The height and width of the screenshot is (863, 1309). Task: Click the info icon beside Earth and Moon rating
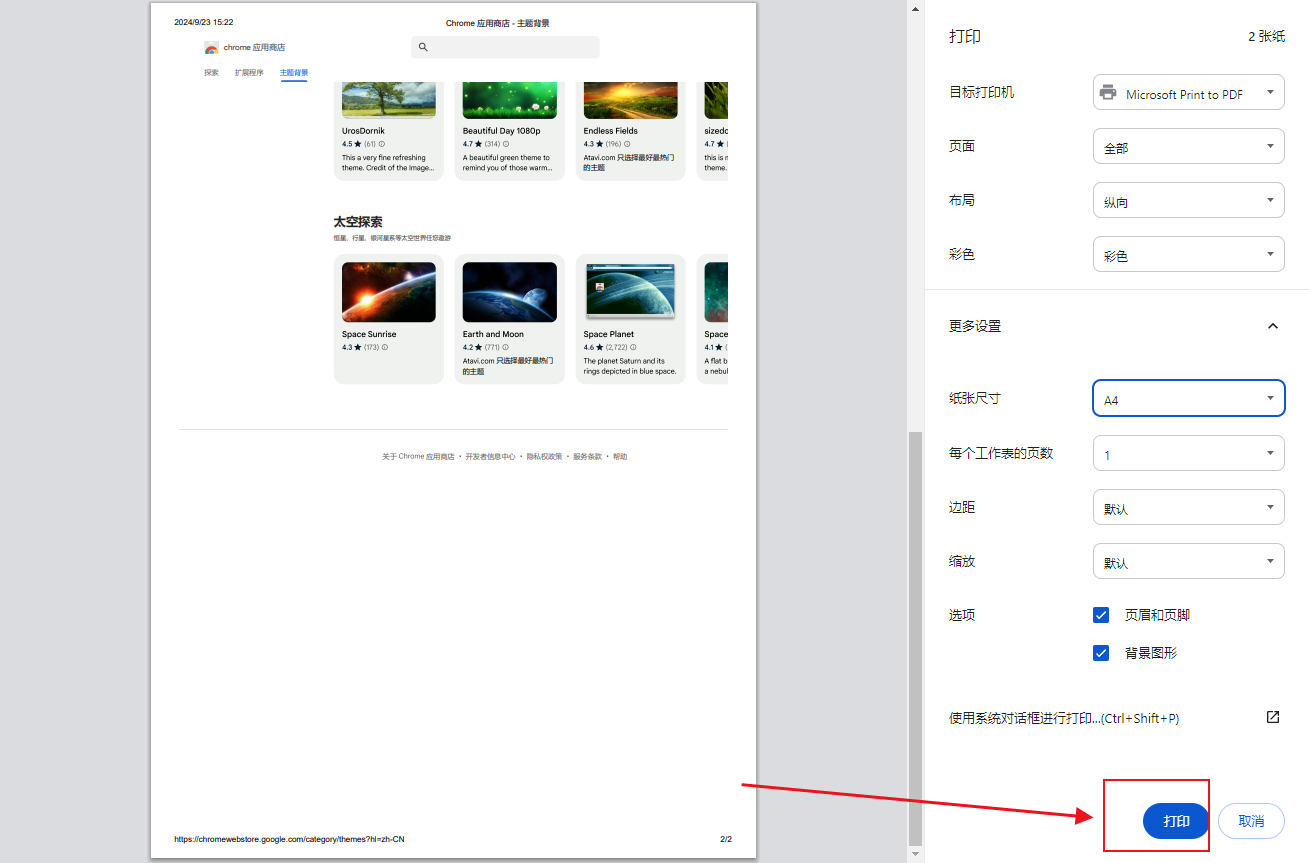tap(506, 348)
